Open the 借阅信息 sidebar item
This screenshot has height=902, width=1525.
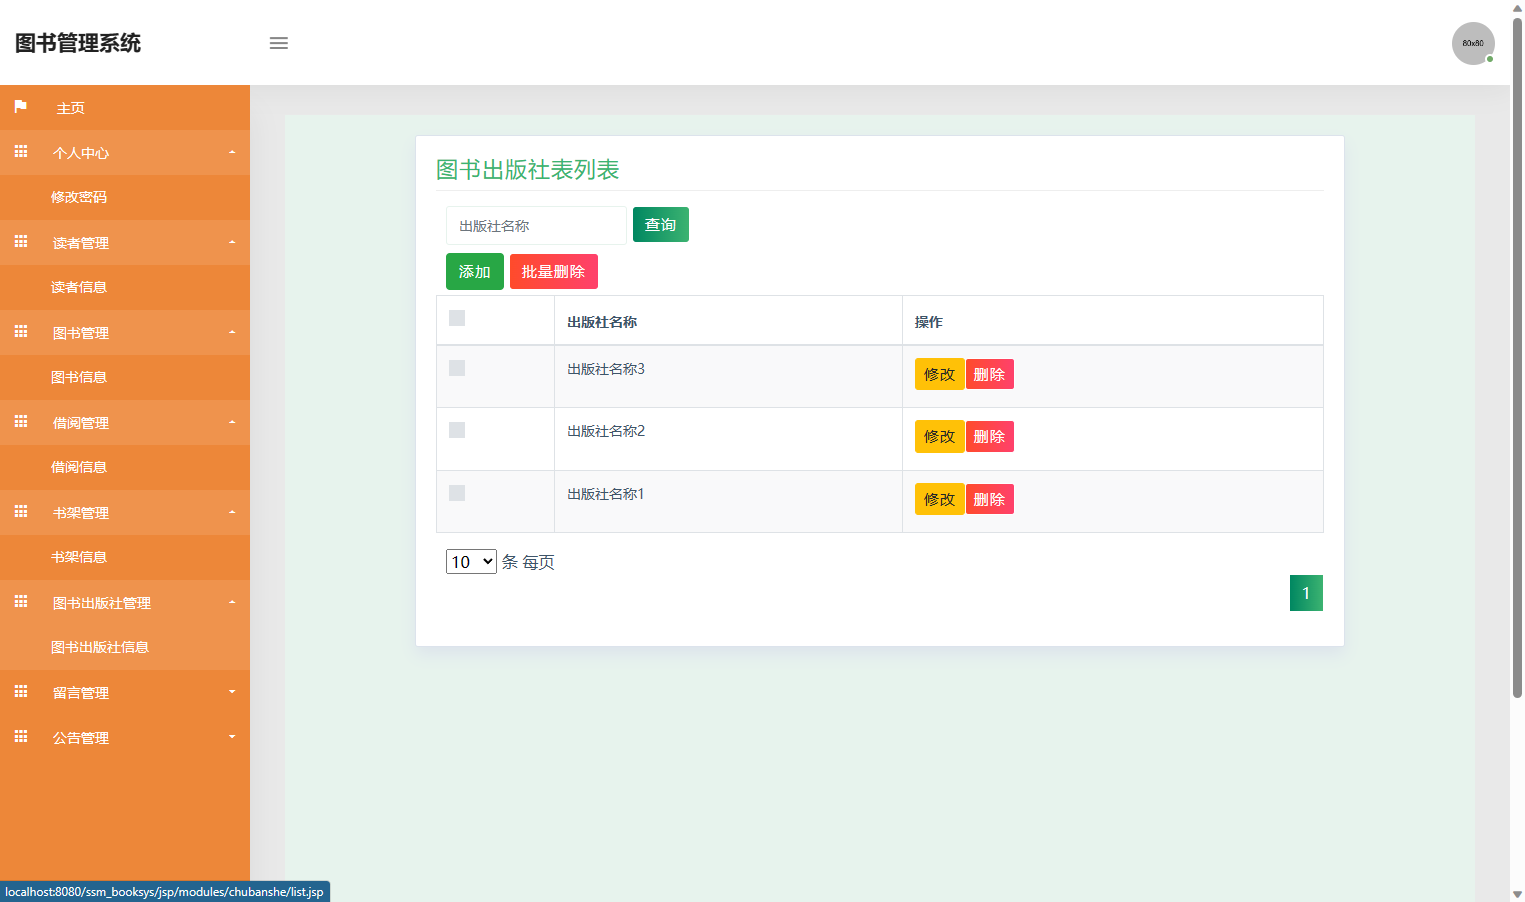point(81,467)
